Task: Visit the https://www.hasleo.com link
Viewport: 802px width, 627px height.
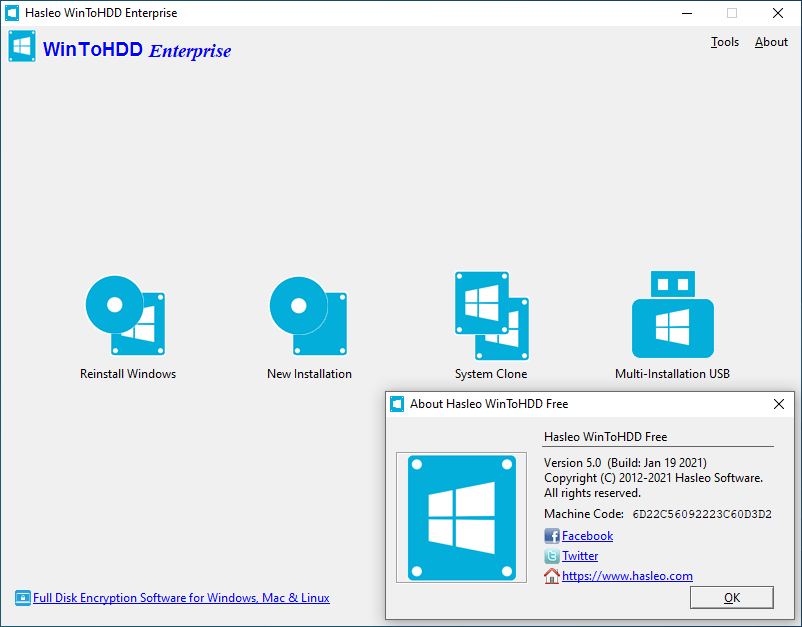Action: point(627,576)
